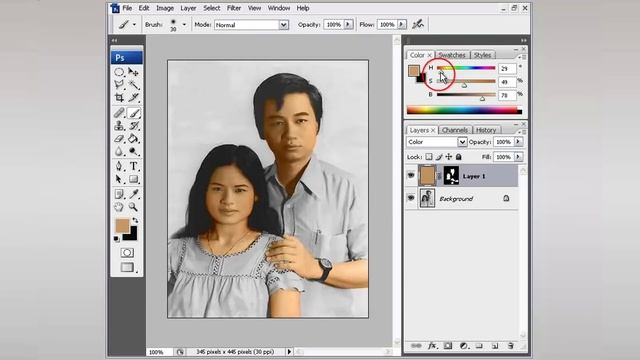Select the Magic Wand tool
The image size is (640, 360).
tap(133, 85)
